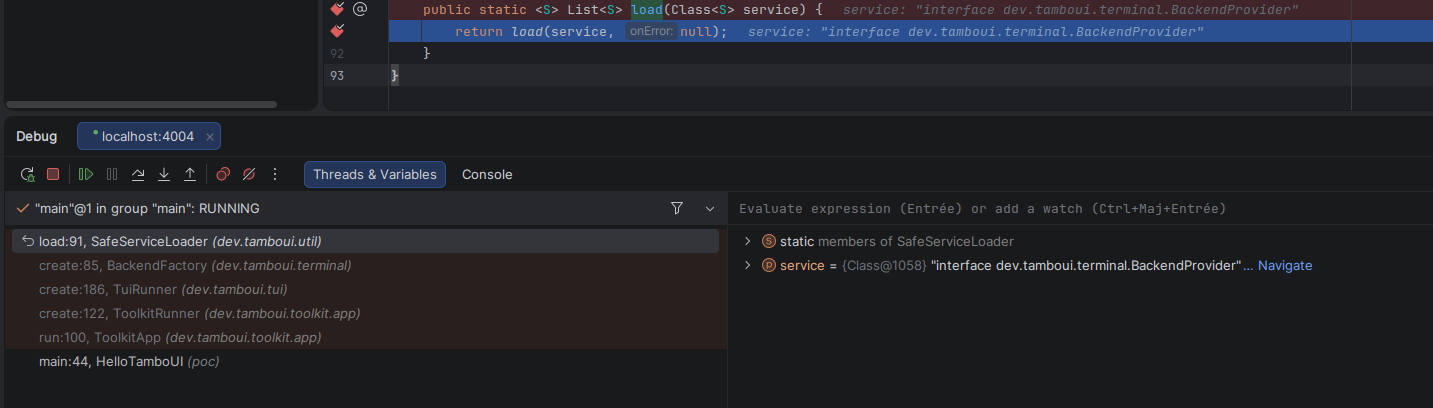Expand the service variable node
Viewport: 1433px width, 408px height.
[x=746, y=265]
